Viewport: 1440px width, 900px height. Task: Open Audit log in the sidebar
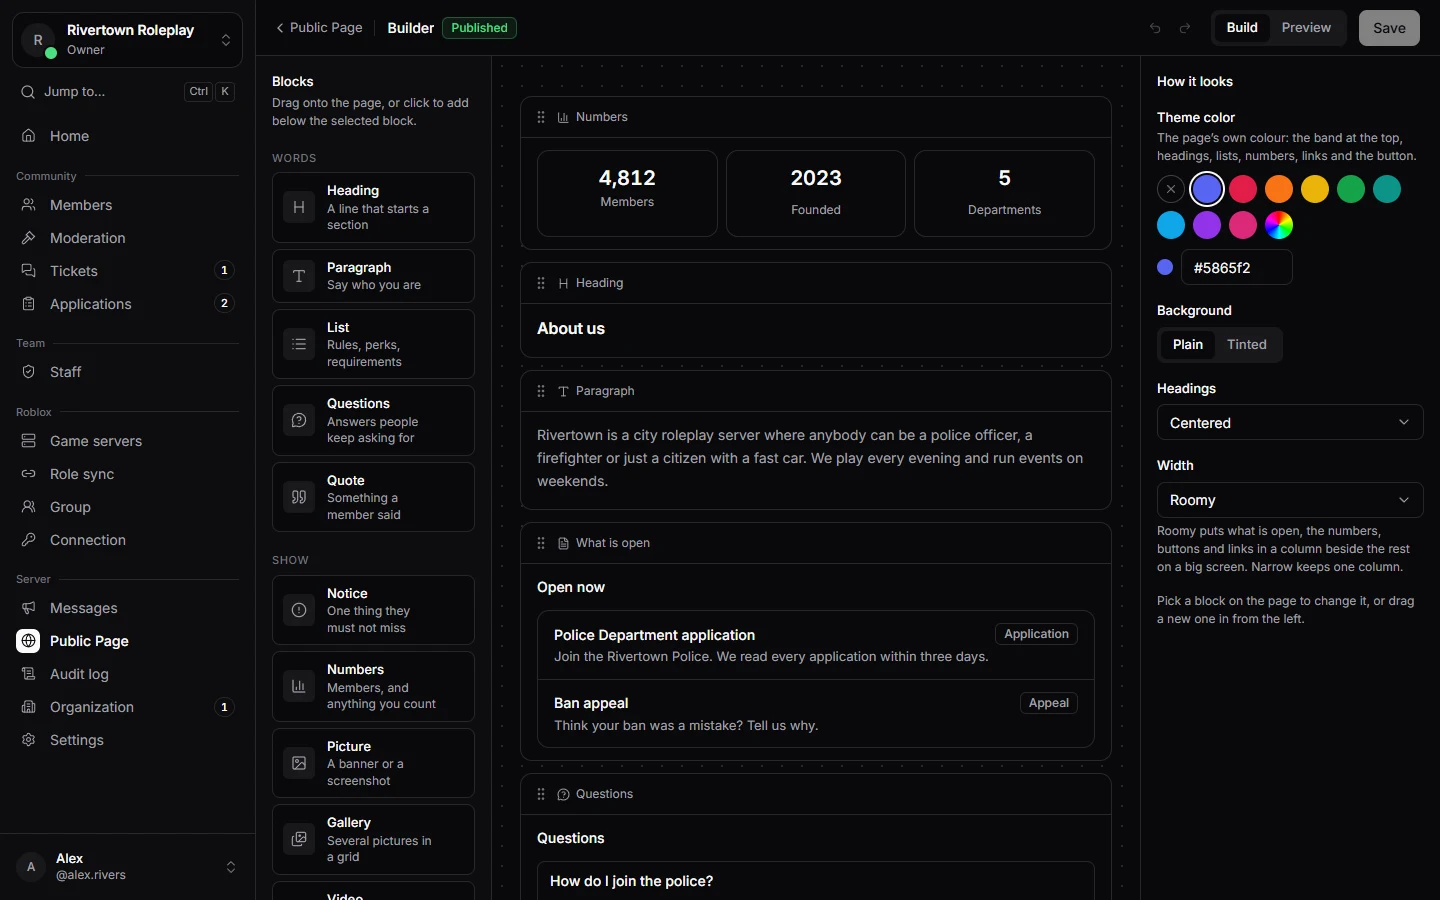127,674
